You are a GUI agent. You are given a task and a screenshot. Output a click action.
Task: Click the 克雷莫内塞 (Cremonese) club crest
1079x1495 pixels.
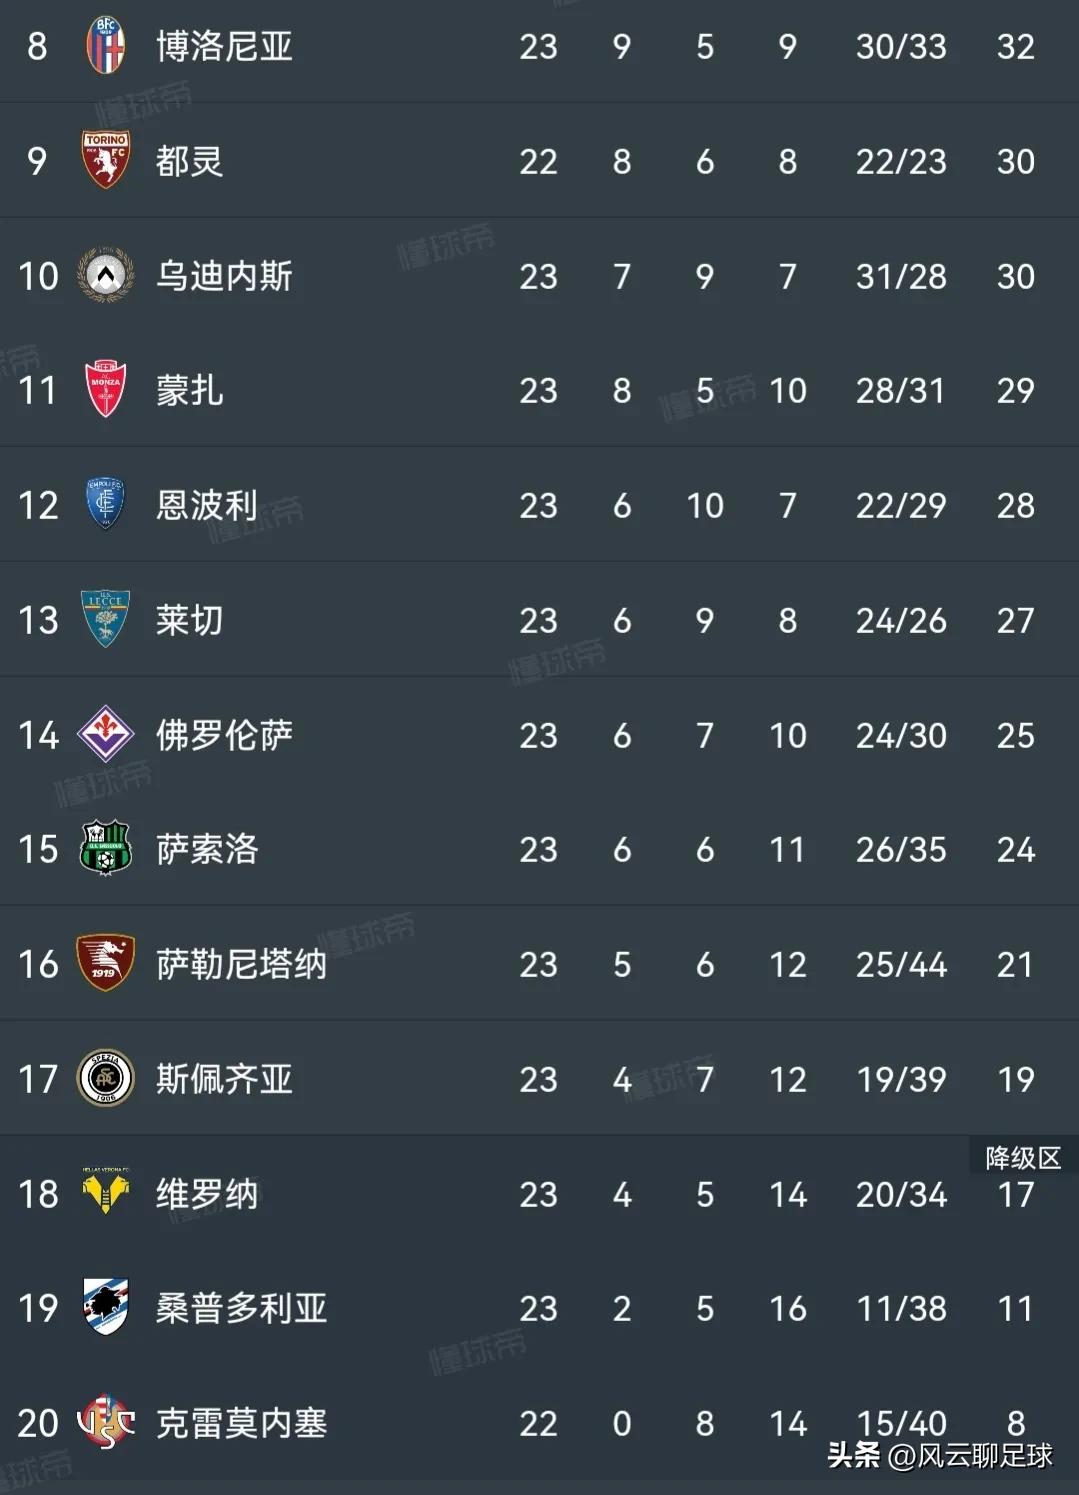104,1423
